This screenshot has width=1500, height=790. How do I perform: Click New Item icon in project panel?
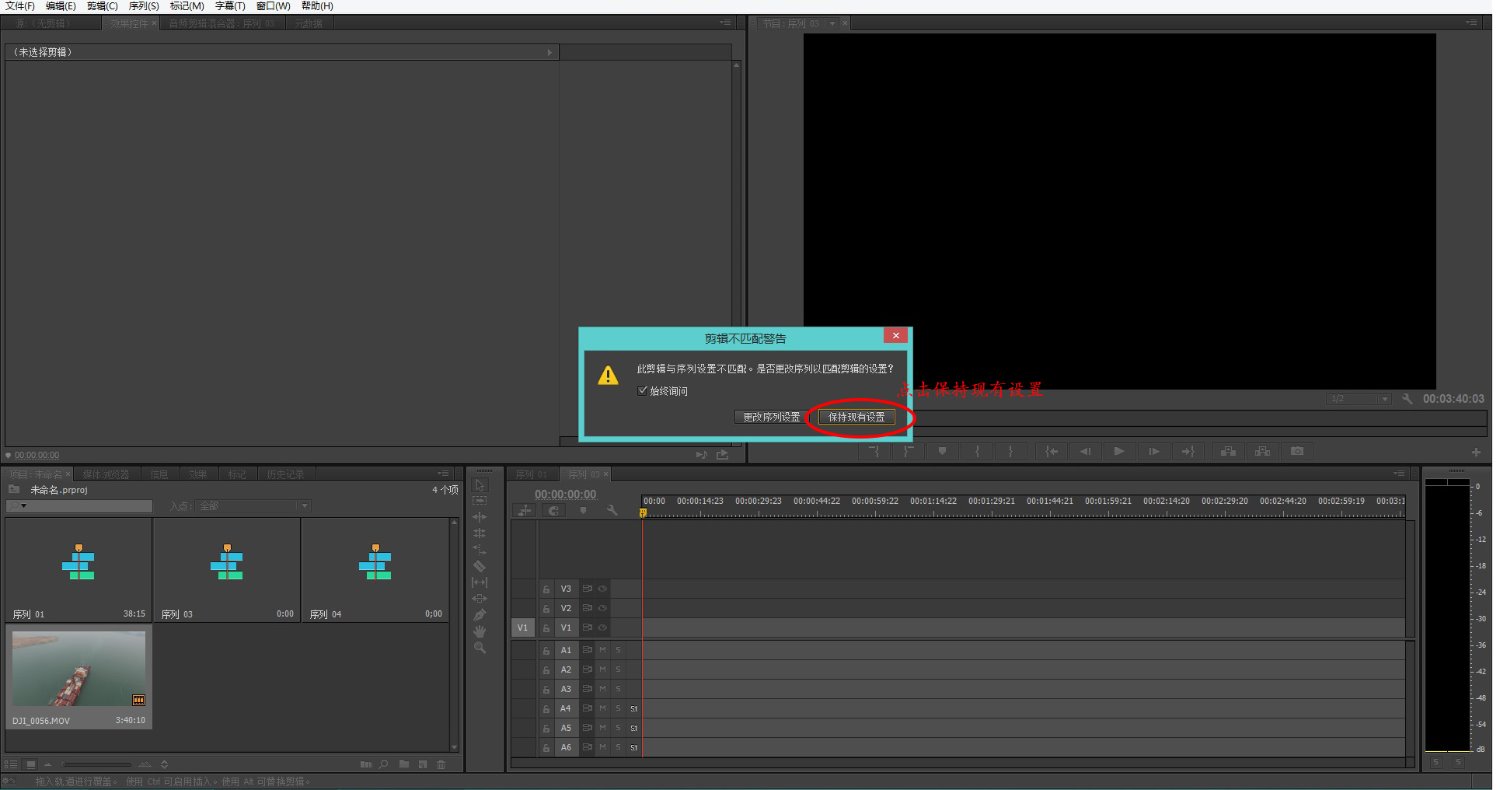(x=423, y=764)
